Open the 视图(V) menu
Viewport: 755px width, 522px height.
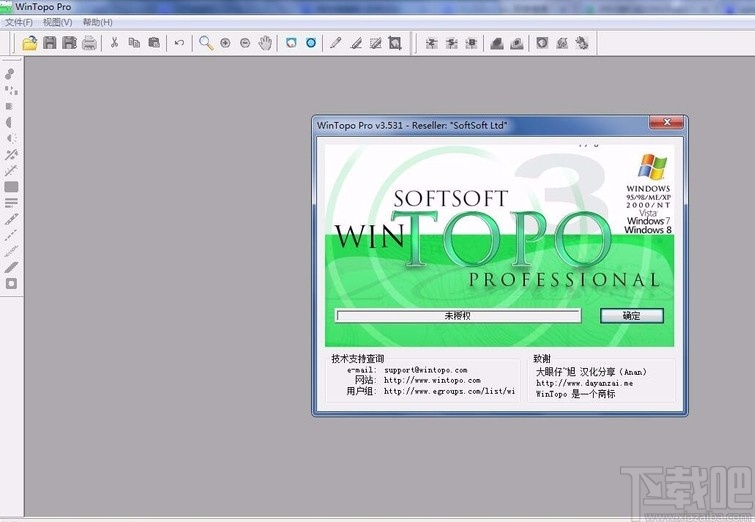[x=58, y=22]
